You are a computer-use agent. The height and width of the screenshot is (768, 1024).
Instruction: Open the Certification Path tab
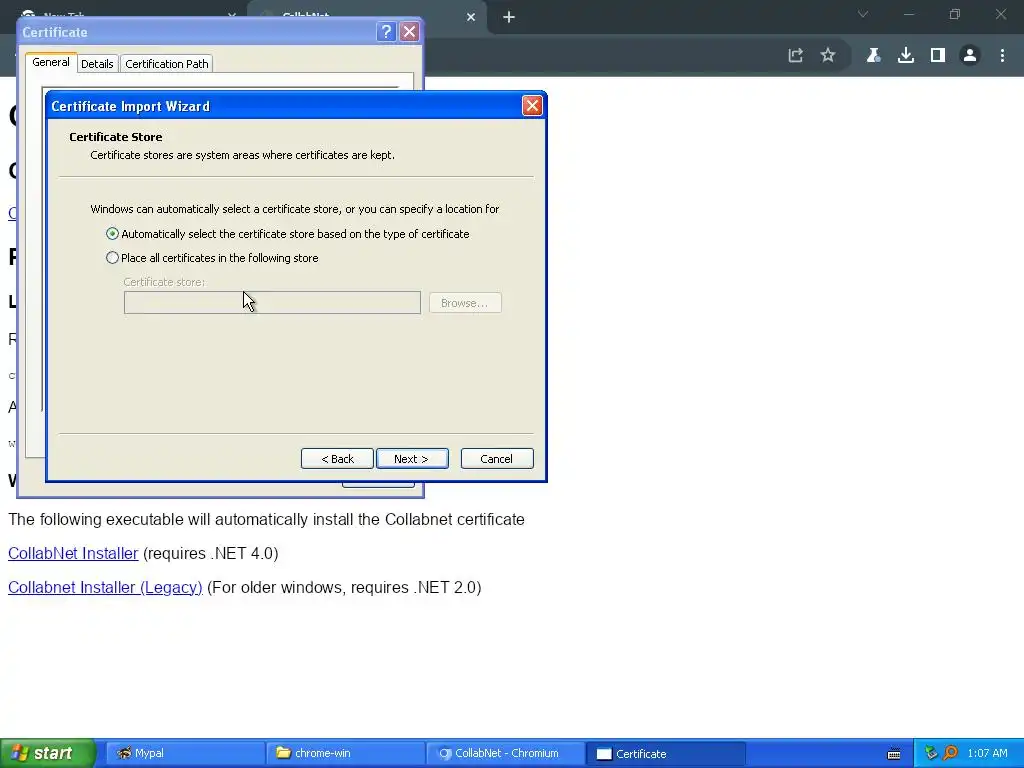pos(167,64)
